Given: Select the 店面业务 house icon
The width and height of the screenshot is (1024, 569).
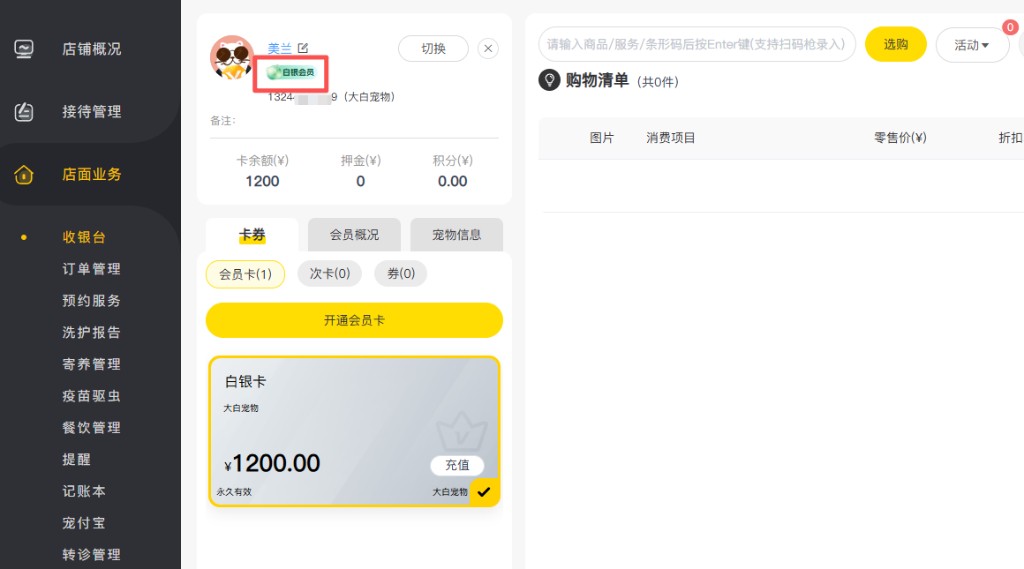Looking at the screenshot, I should click(24, 174).
